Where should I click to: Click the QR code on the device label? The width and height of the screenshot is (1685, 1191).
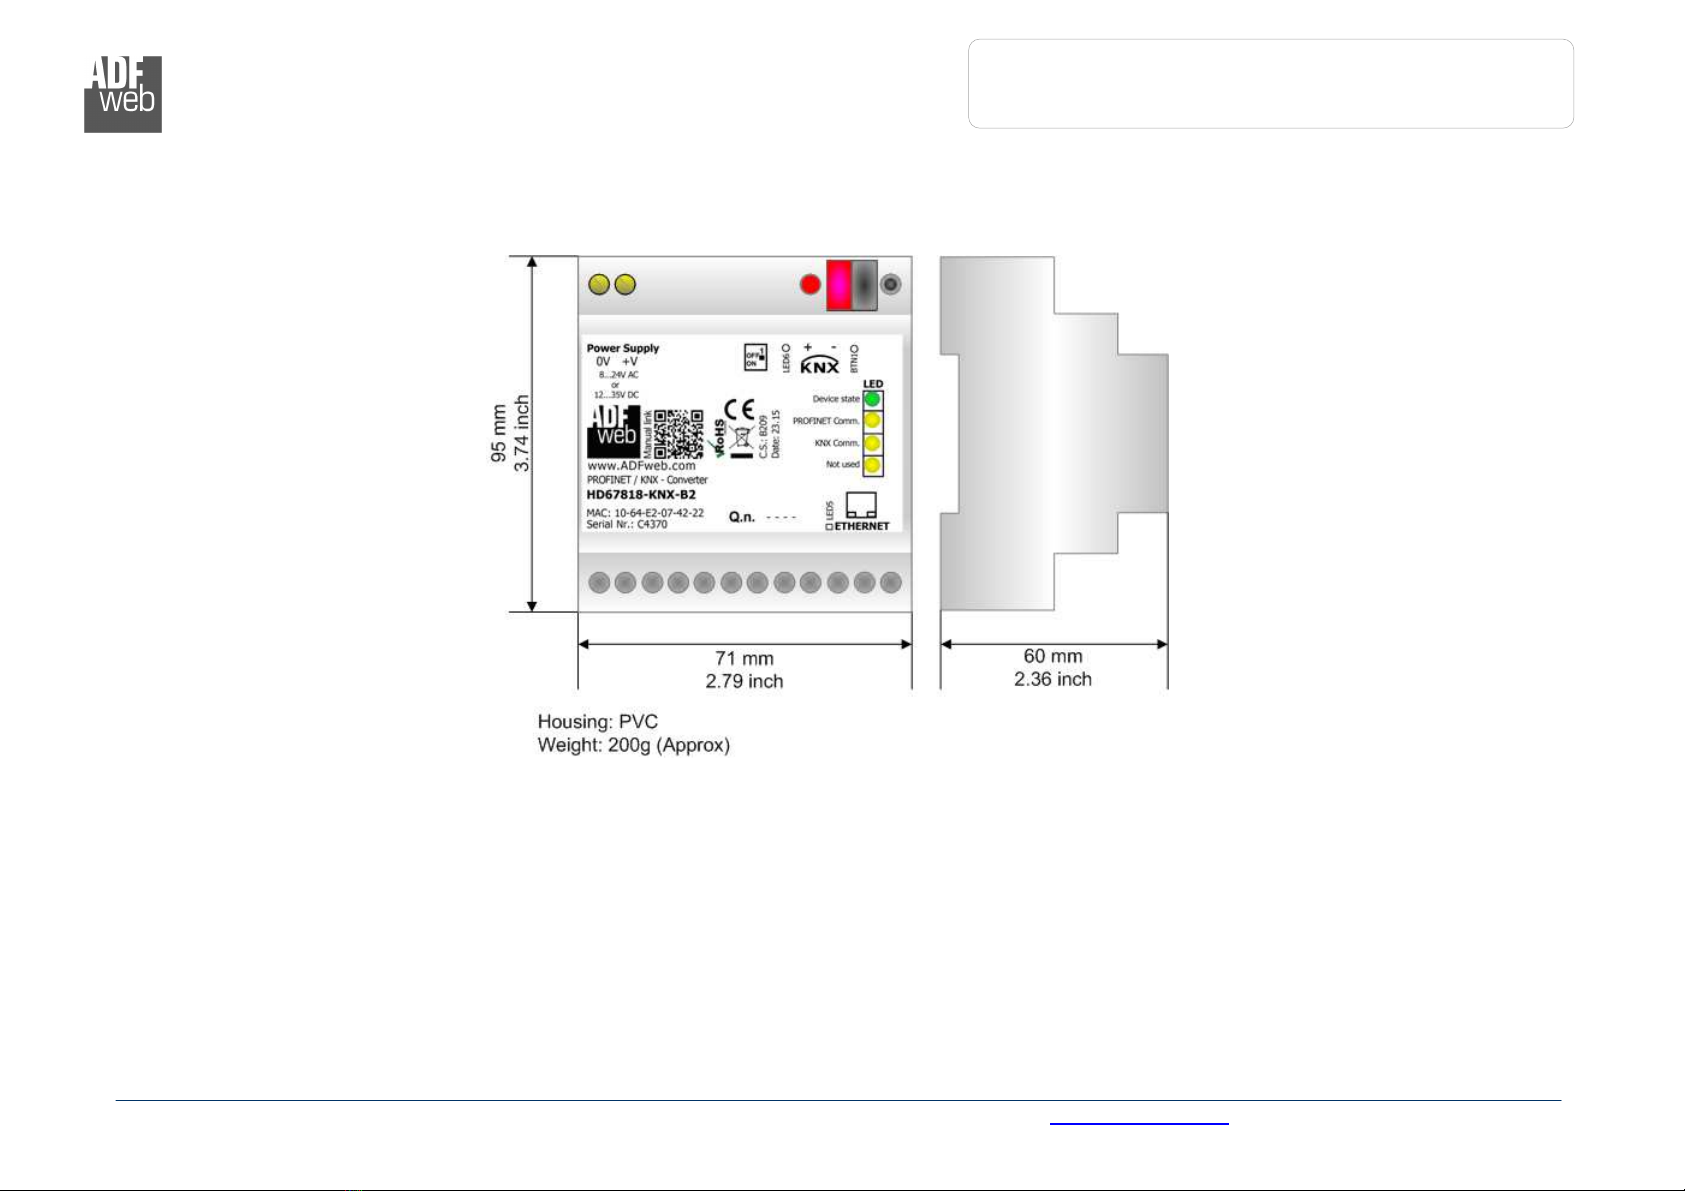pos(679,433)
